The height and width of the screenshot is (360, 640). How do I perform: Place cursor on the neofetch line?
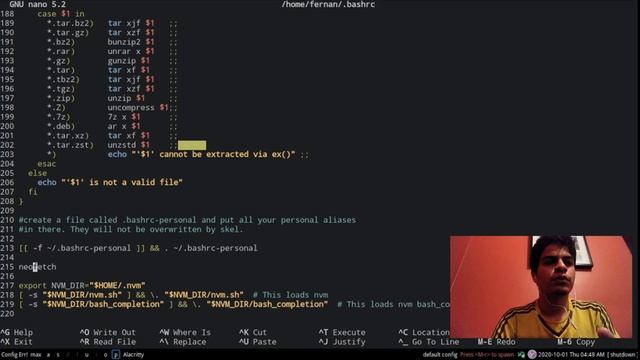point(38,267)
